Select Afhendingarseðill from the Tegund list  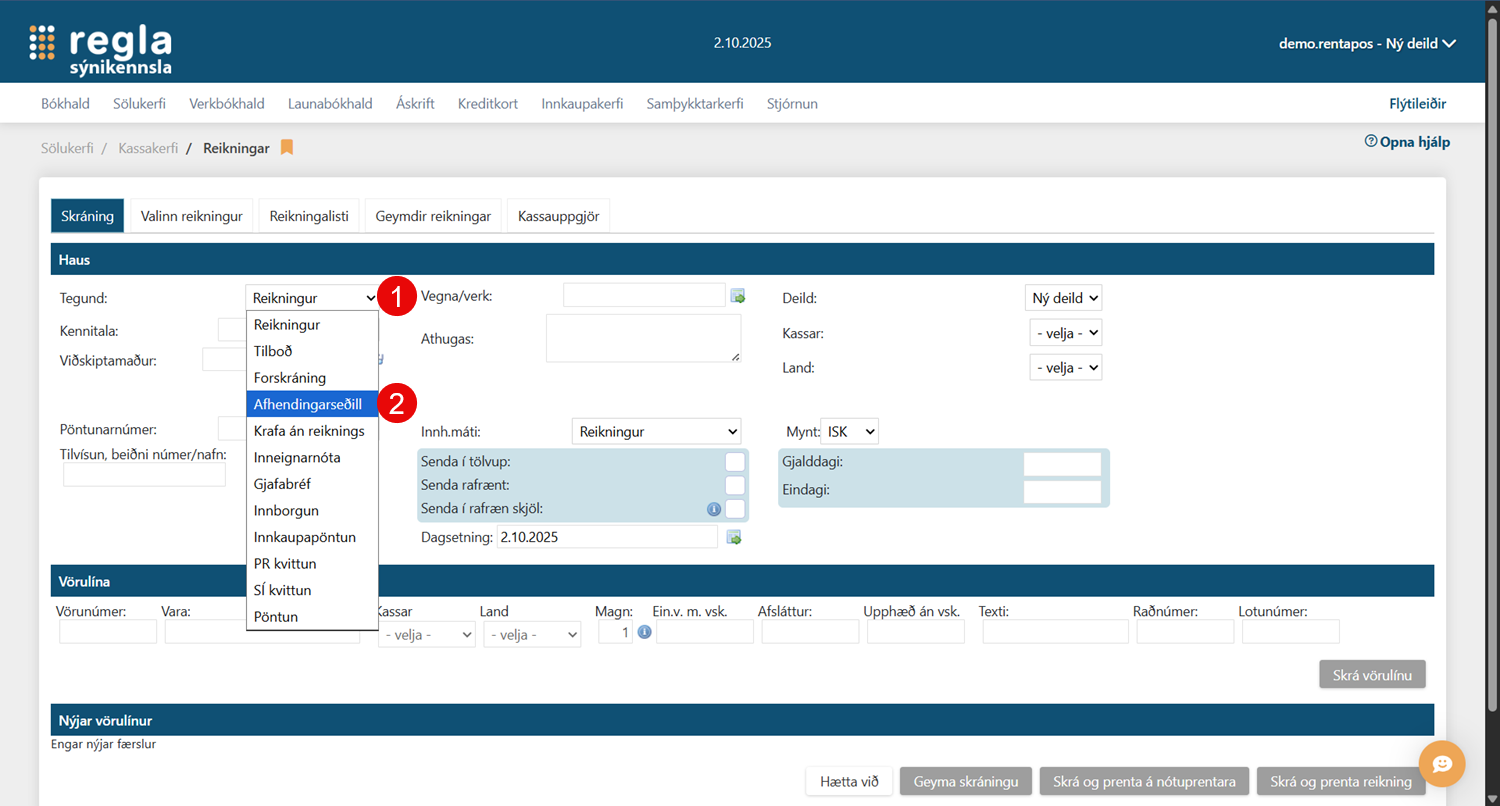click(308, 404)
